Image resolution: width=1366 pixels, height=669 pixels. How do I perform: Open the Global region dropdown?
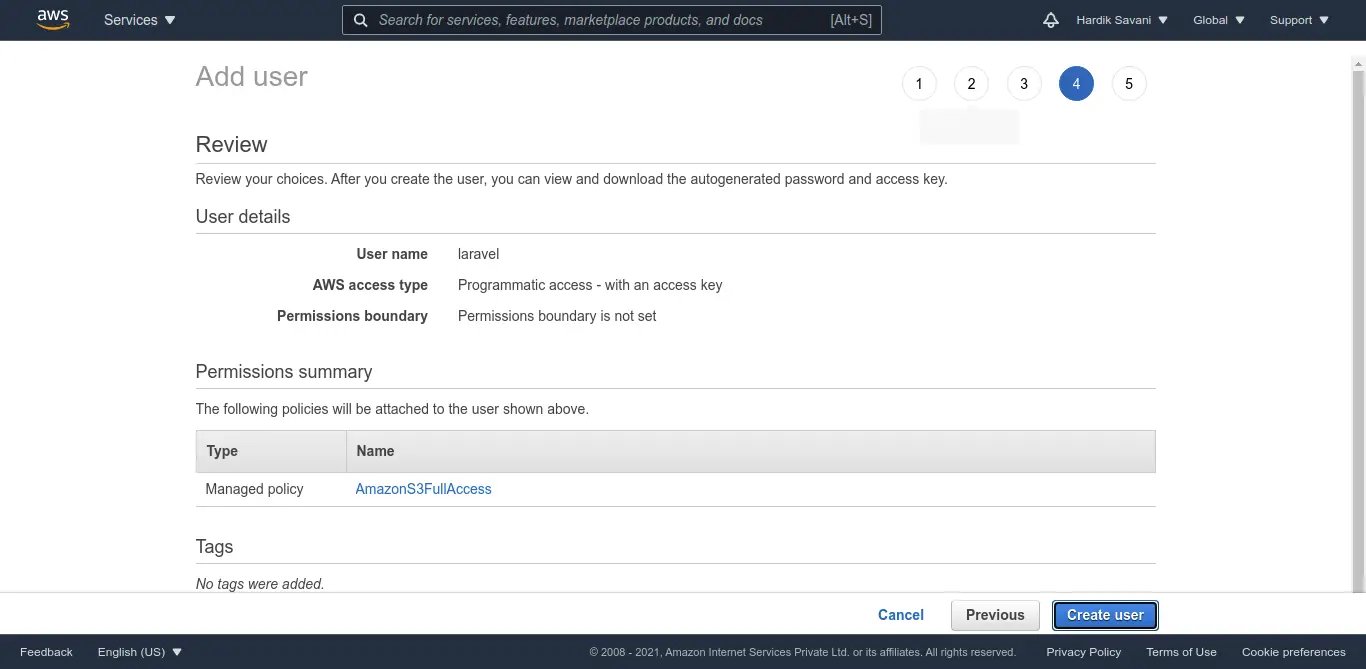point(1219,20)
